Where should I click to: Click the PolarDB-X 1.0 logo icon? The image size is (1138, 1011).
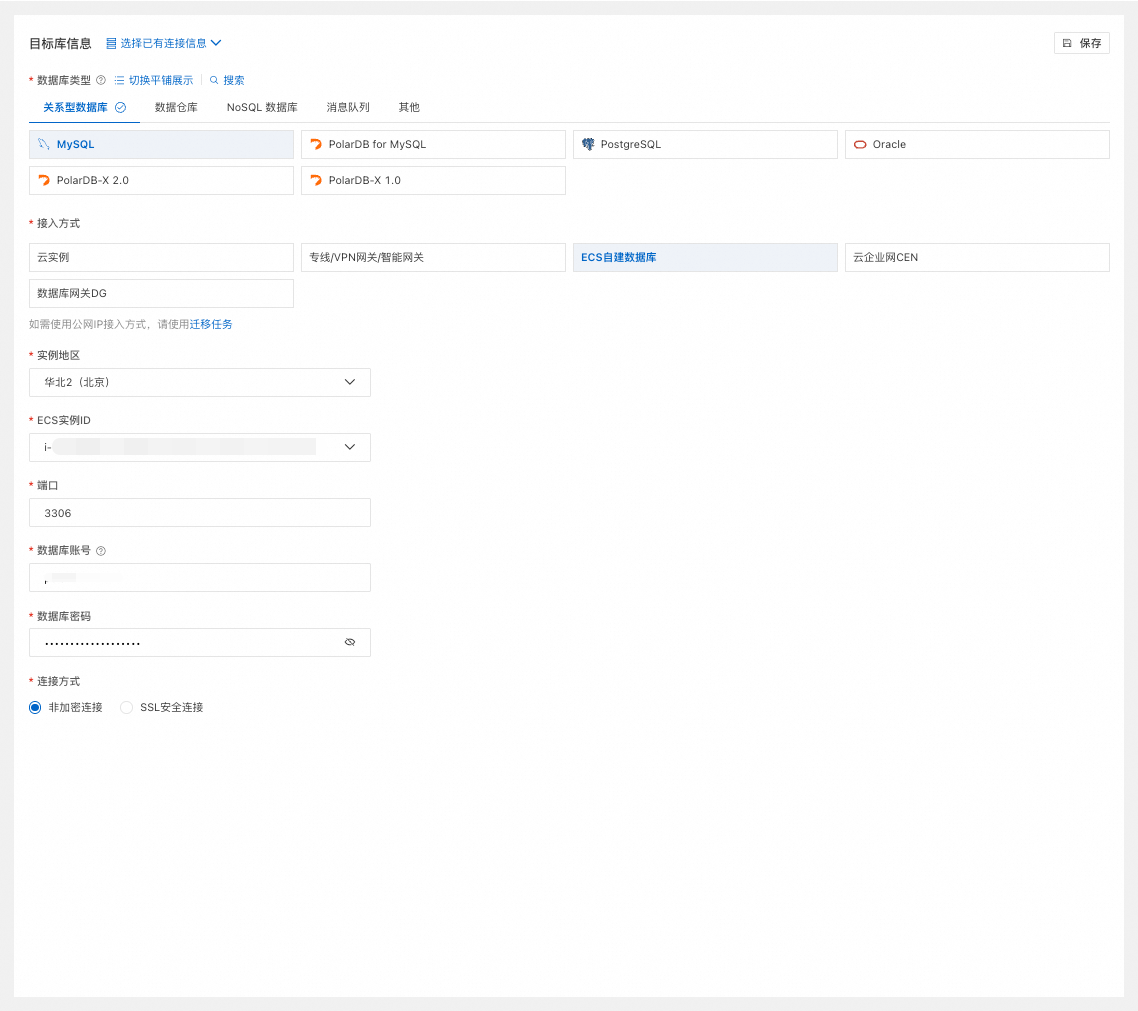(316, 180)
